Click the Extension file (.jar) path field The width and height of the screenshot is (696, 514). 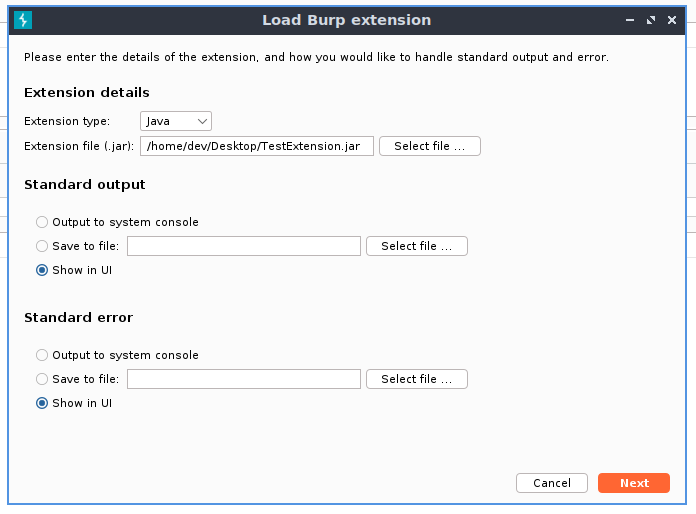tap(257, 146)
